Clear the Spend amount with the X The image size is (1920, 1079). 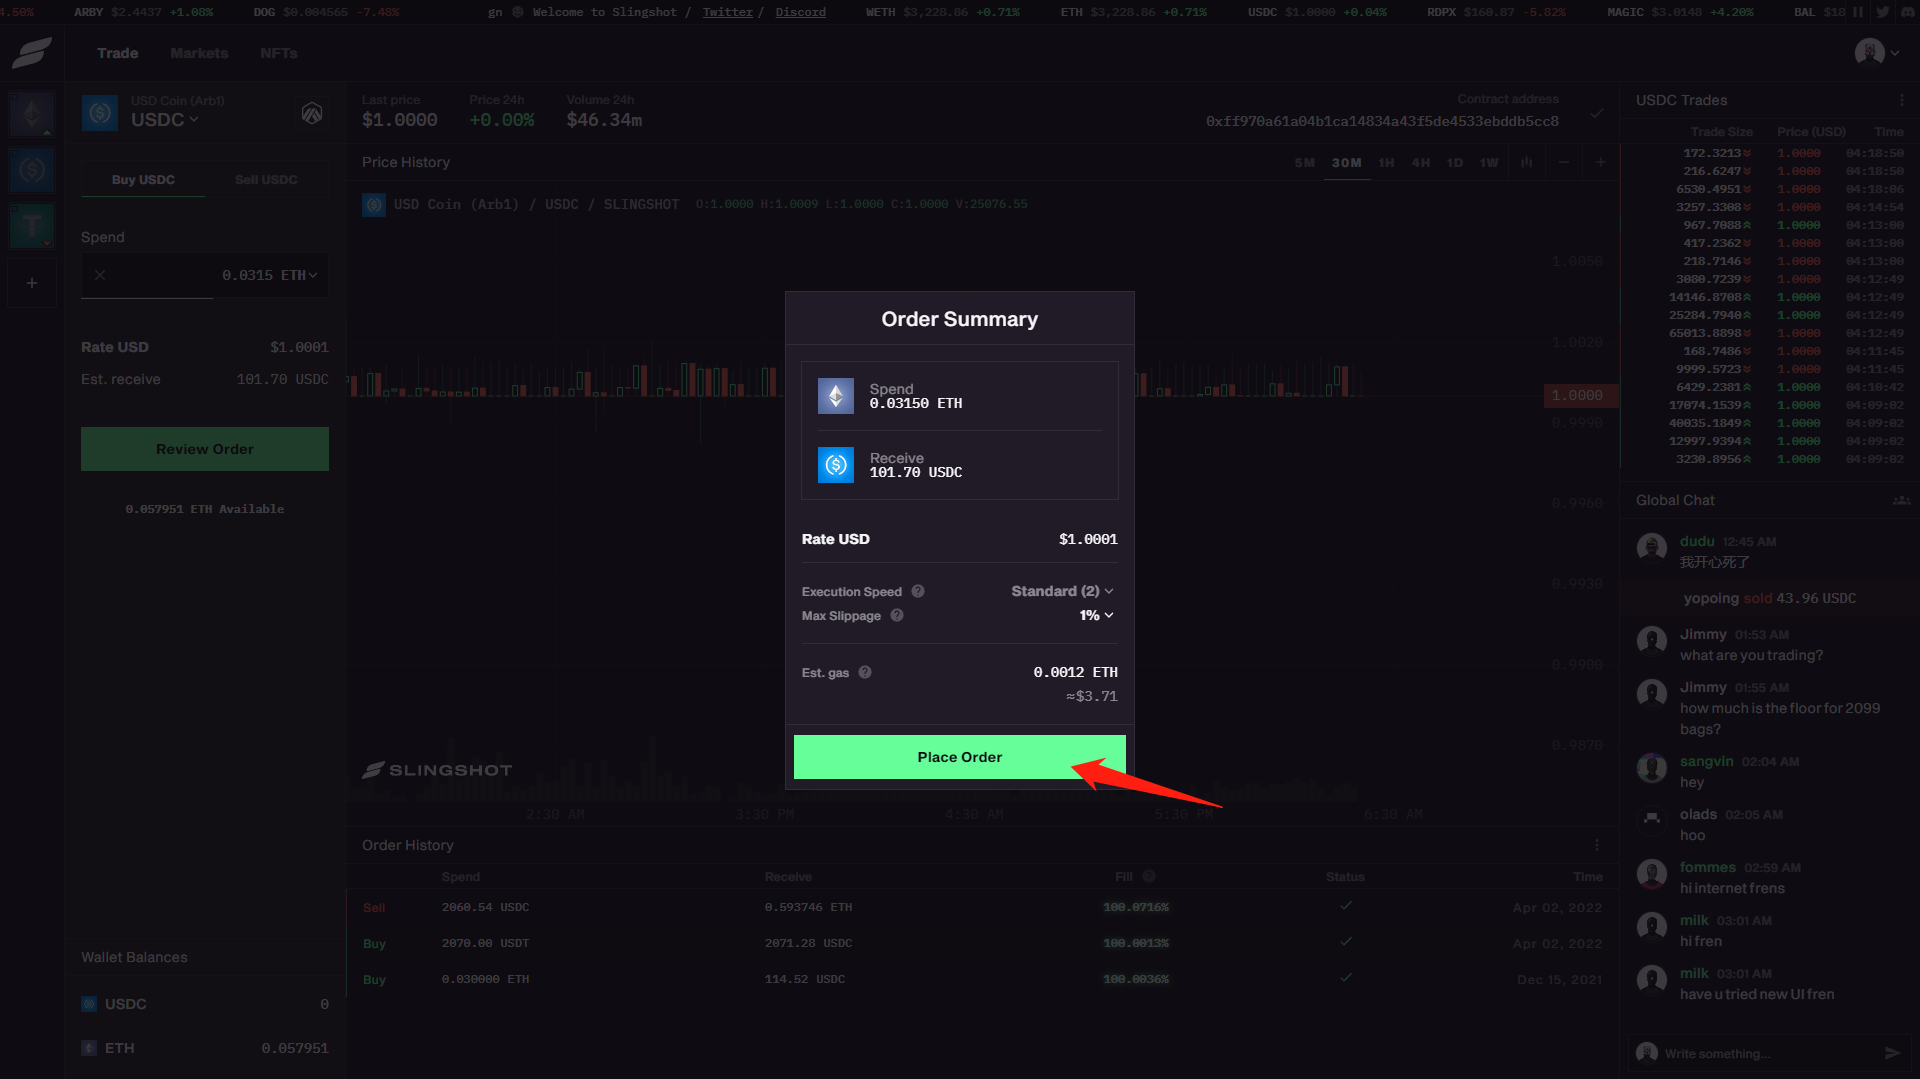[100, 275]
